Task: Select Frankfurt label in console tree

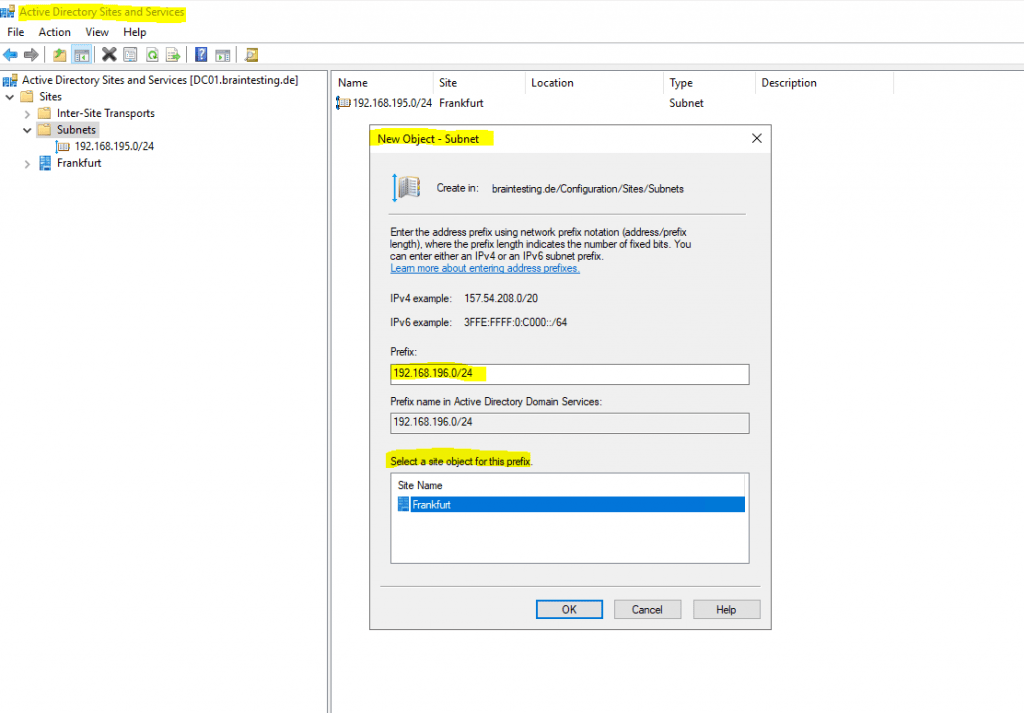Action: (79, 163)
